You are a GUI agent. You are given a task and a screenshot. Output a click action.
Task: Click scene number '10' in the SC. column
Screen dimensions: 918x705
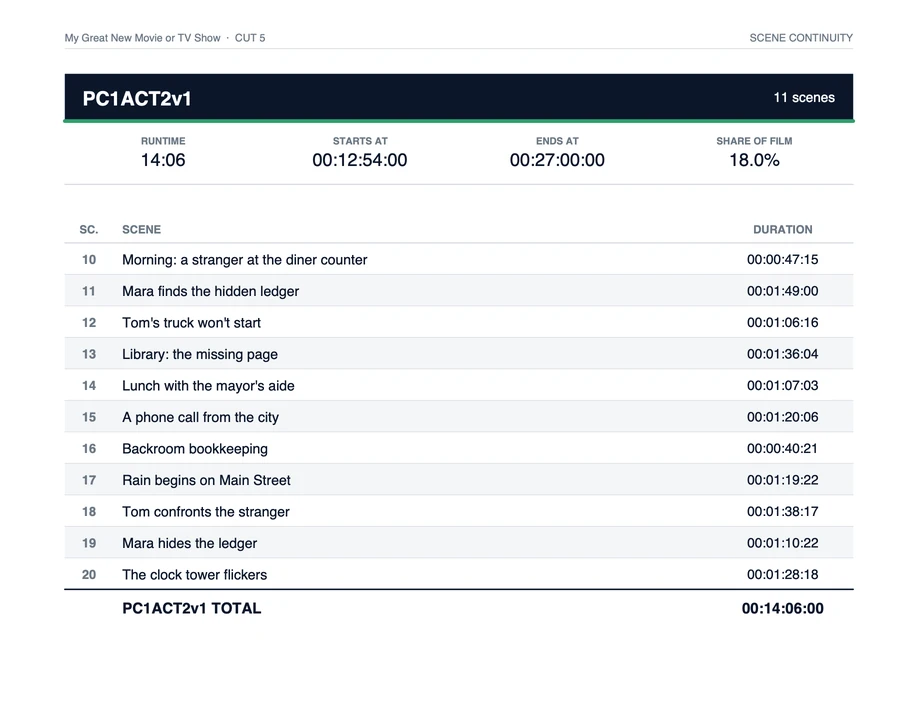[x=89, y=259]
